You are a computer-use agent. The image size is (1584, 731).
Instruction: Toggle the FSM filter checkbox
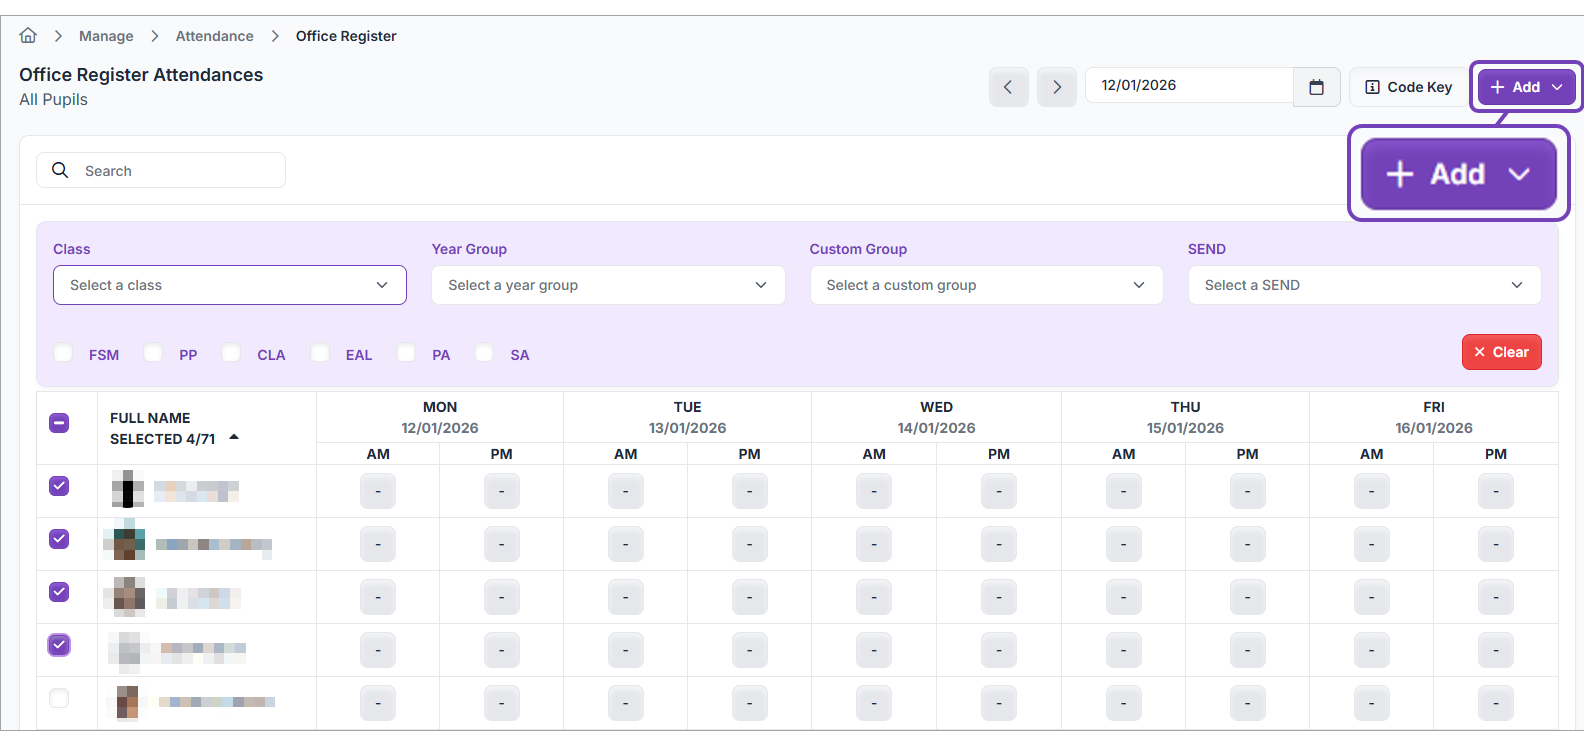pyautogui.click(x=63, y=353)
